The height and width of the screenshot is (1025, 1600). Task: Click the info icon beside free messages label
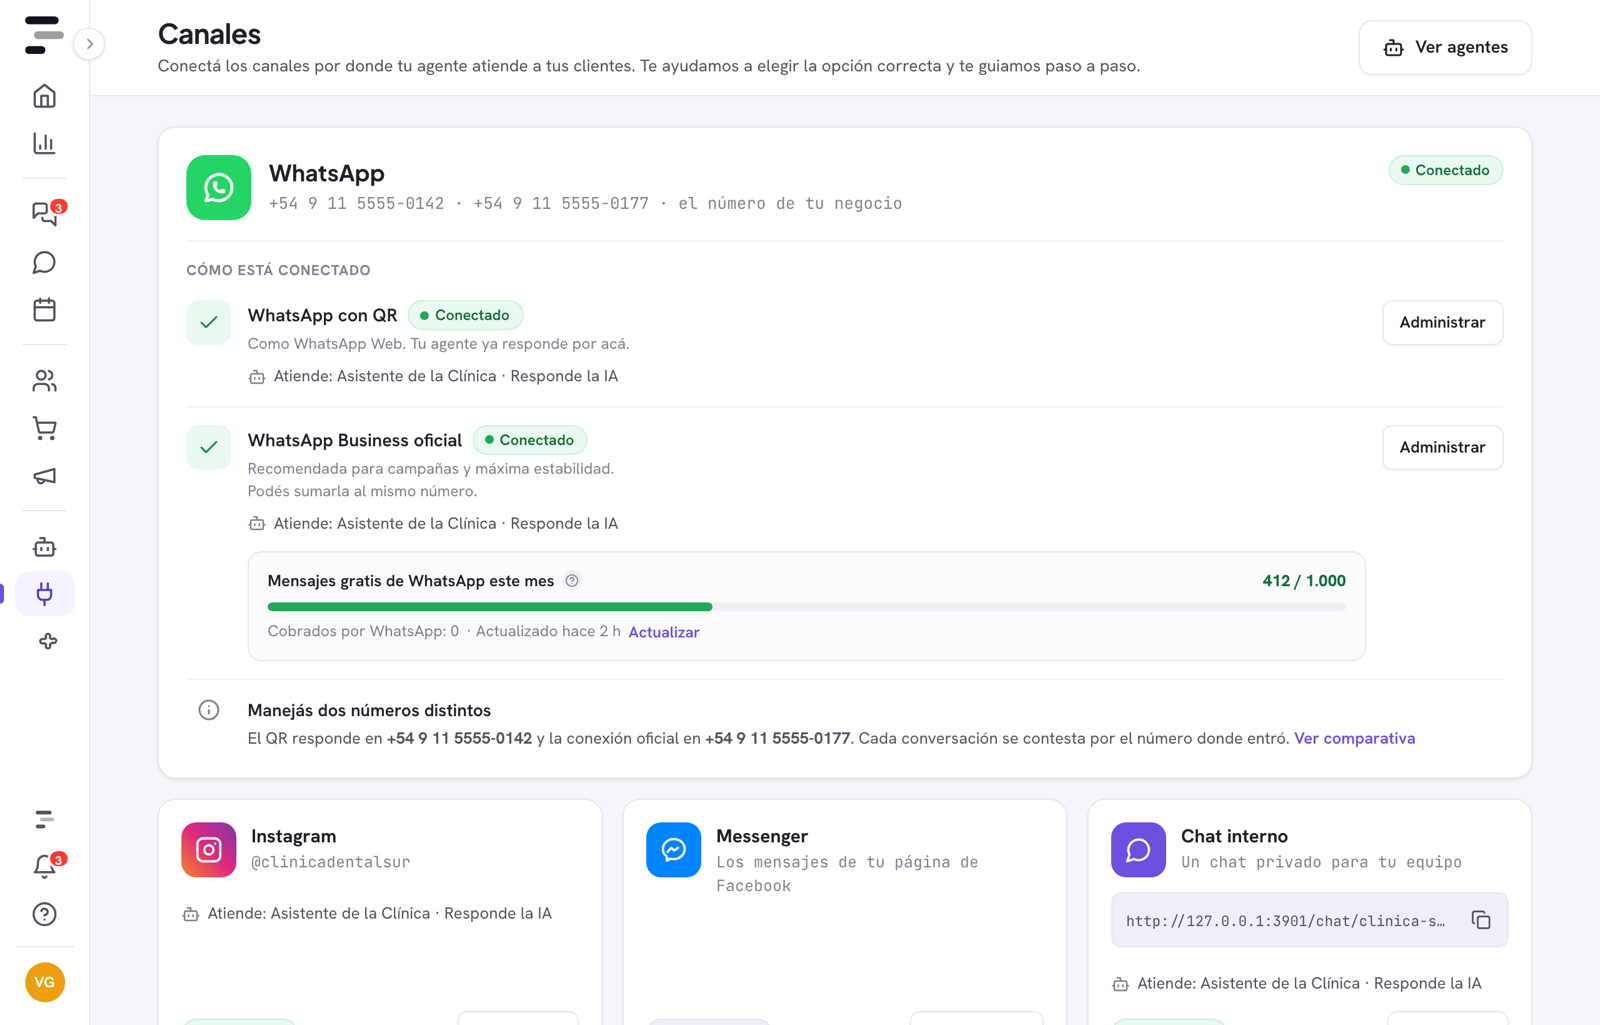click(x=572, y=581)
